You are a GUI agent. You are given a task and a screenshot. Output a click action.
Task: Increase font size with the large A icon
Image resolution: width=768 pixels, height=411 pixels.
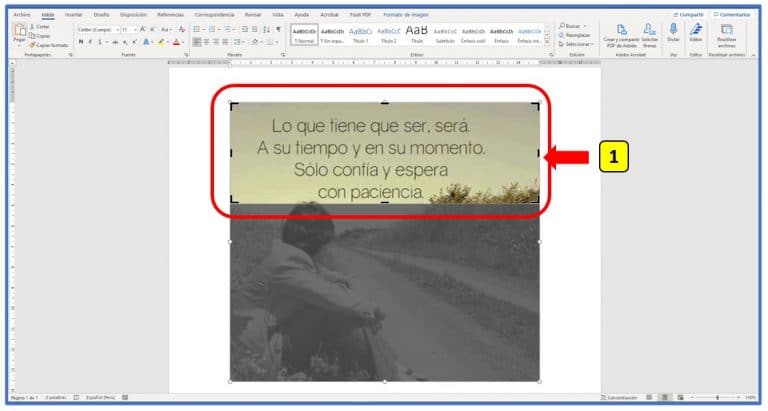(x=143, y=29)
